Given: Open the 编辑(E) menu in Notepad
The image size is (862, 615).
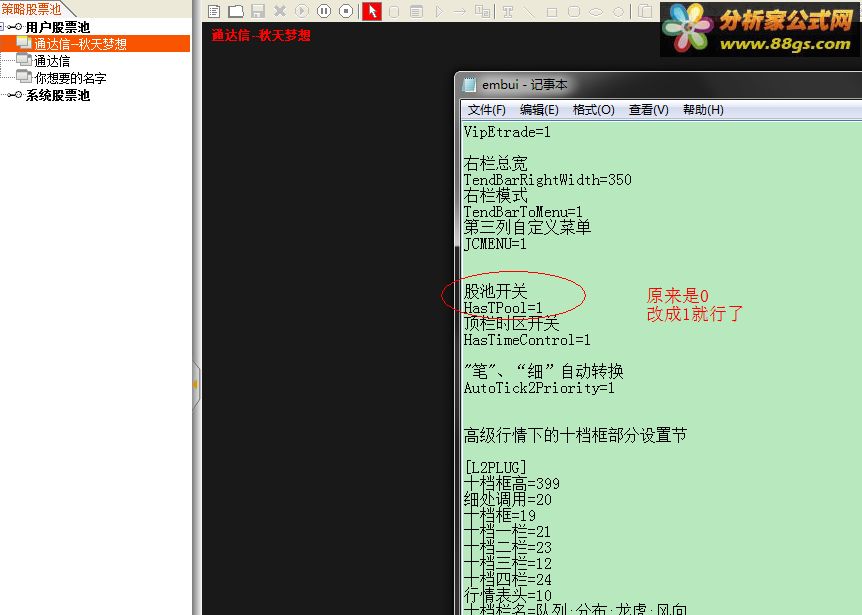Looking at the screenshot, I should (x=539, y=110).
